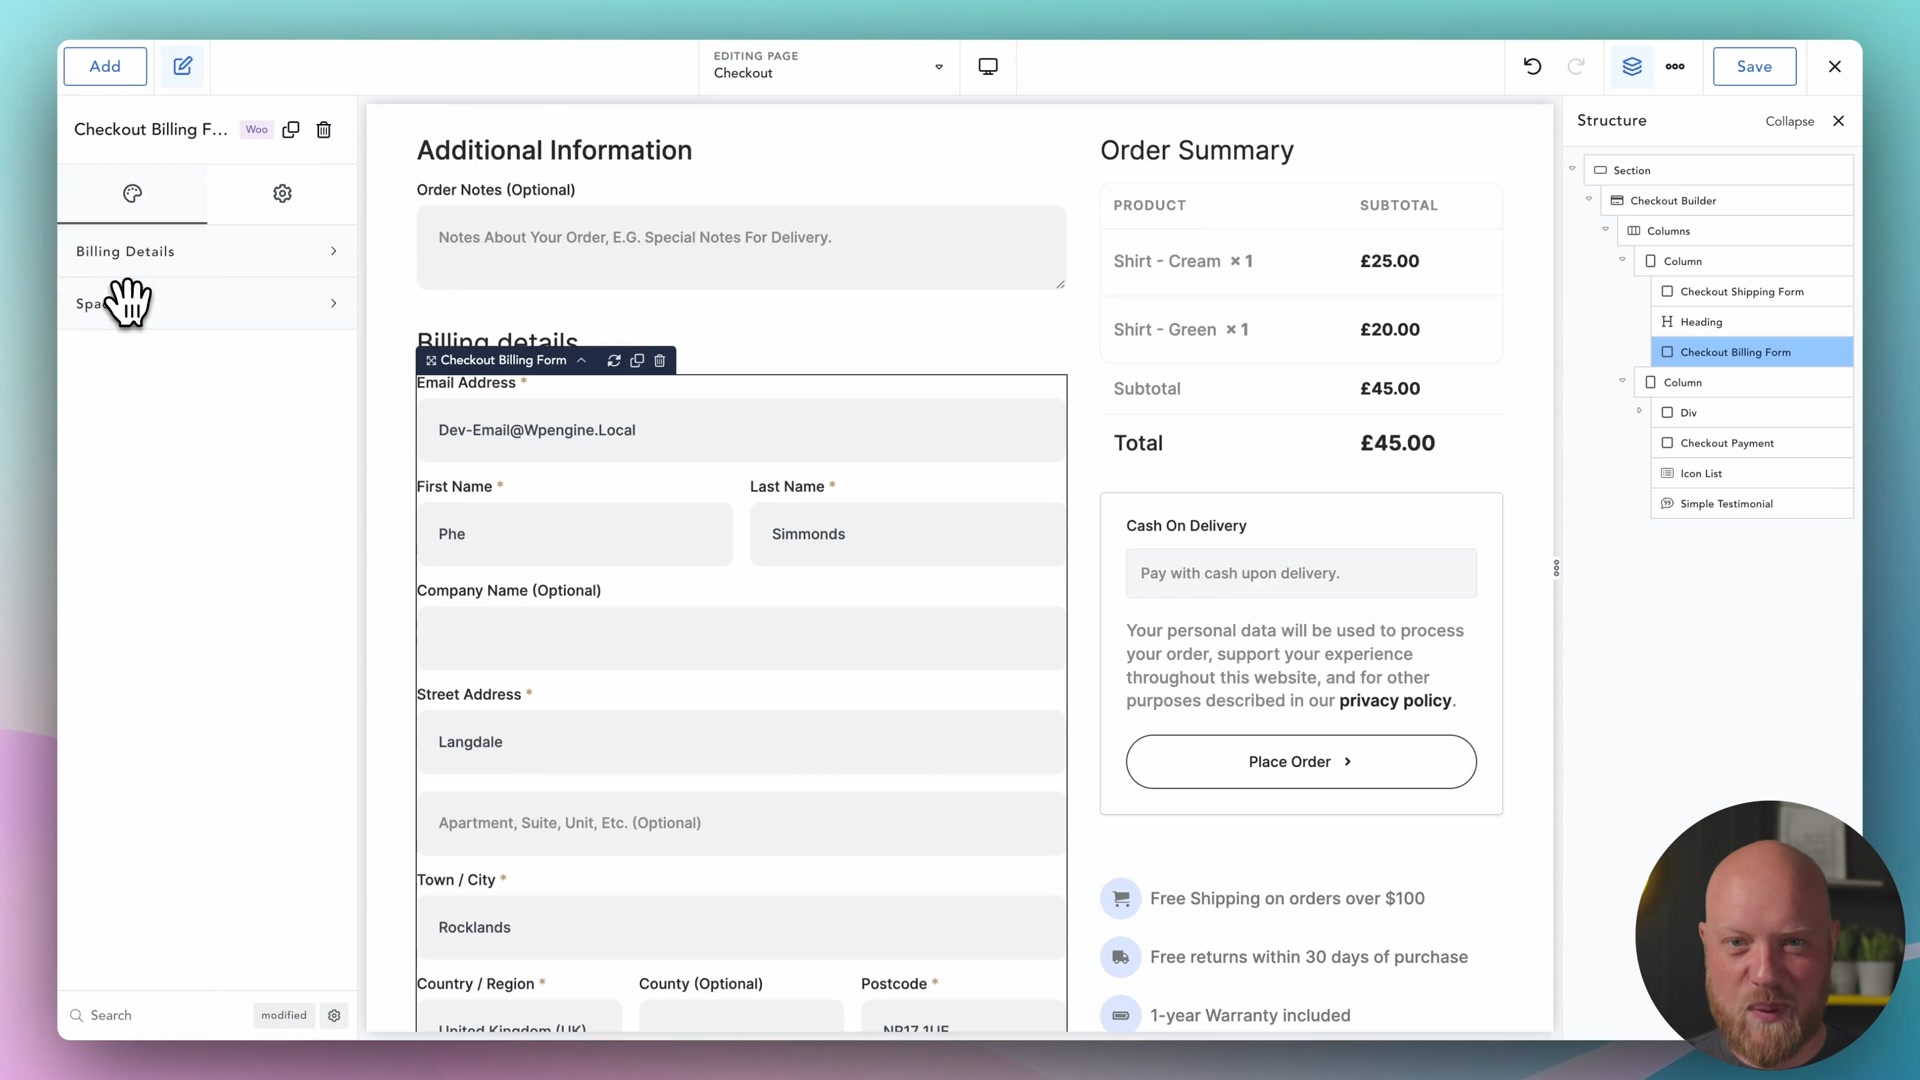Click the Email Address input field

click(x=741, y=430)
